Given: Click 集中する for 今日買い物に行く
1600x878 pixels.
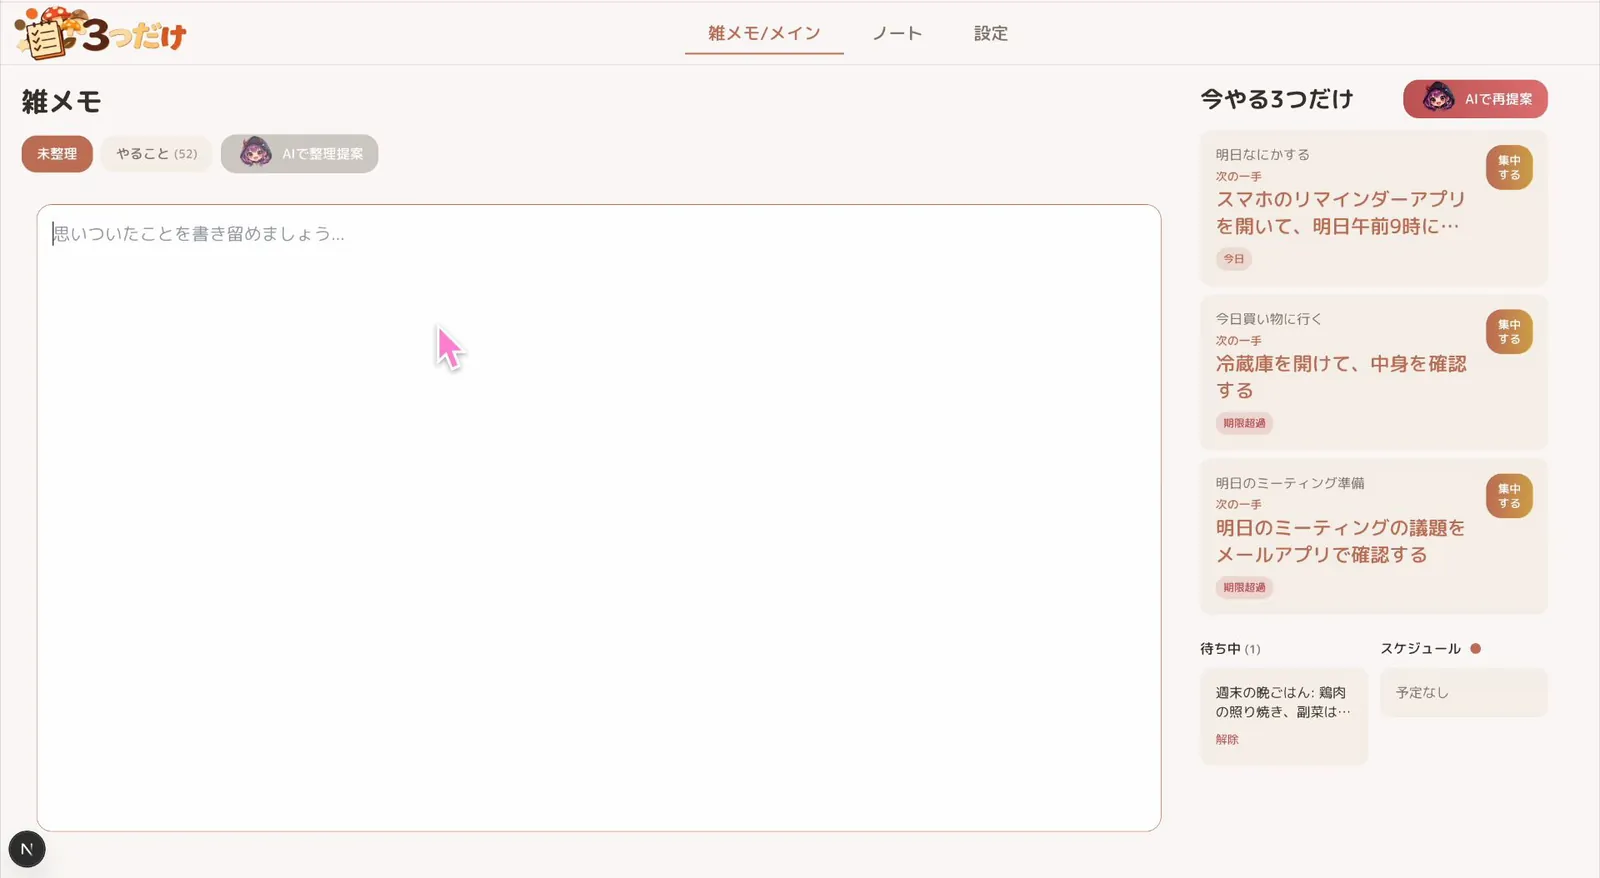Looking at the screenshot, I should [1509, 331].
